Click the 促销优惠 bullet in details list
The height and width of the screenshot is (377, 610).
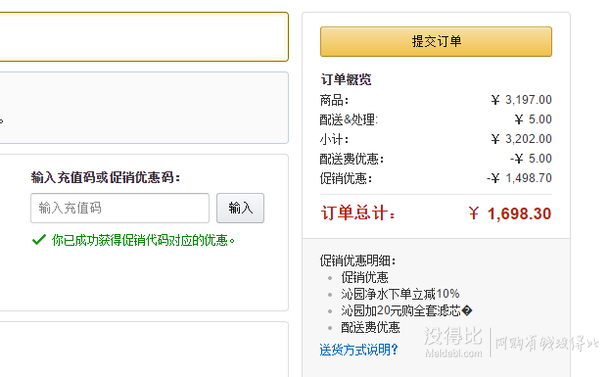364,277
